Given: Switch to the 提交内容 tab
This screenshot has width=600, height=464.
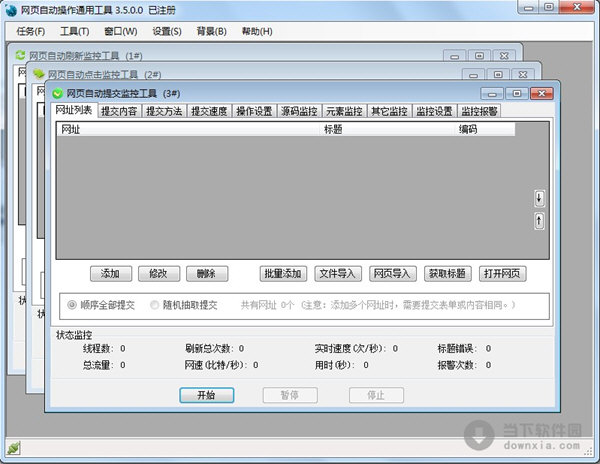Looking at the screenshot, I should pos(119,111).
